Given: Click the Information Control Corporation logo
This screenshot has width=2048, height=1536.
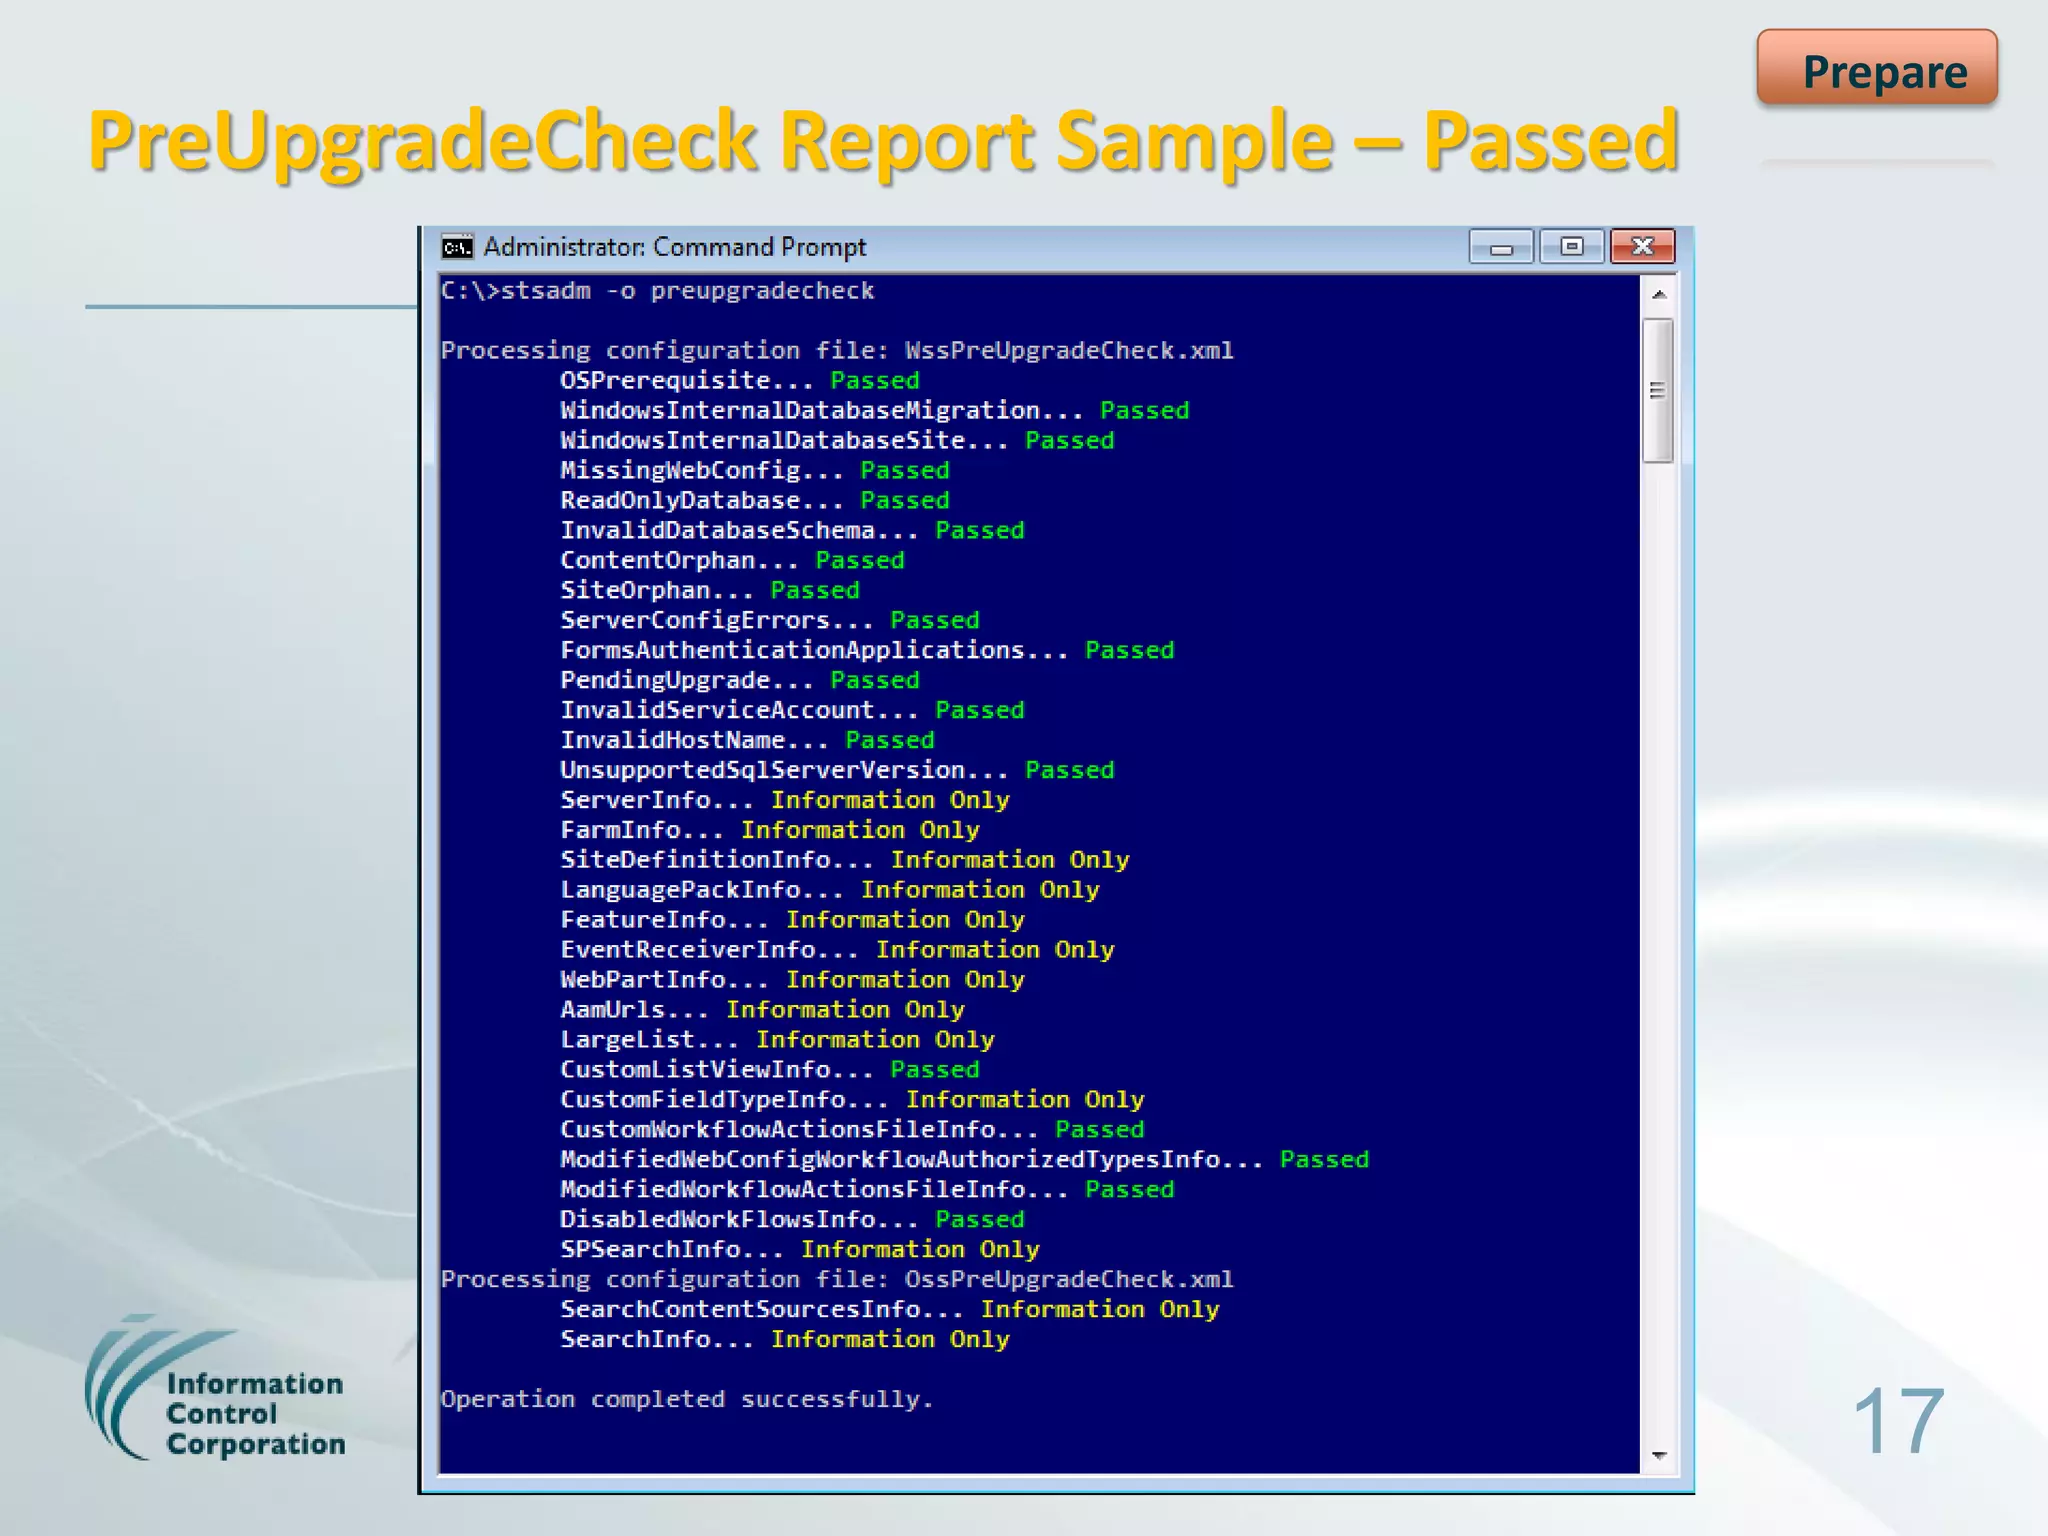Looking at the screenshot, I should pos(215,1390).
